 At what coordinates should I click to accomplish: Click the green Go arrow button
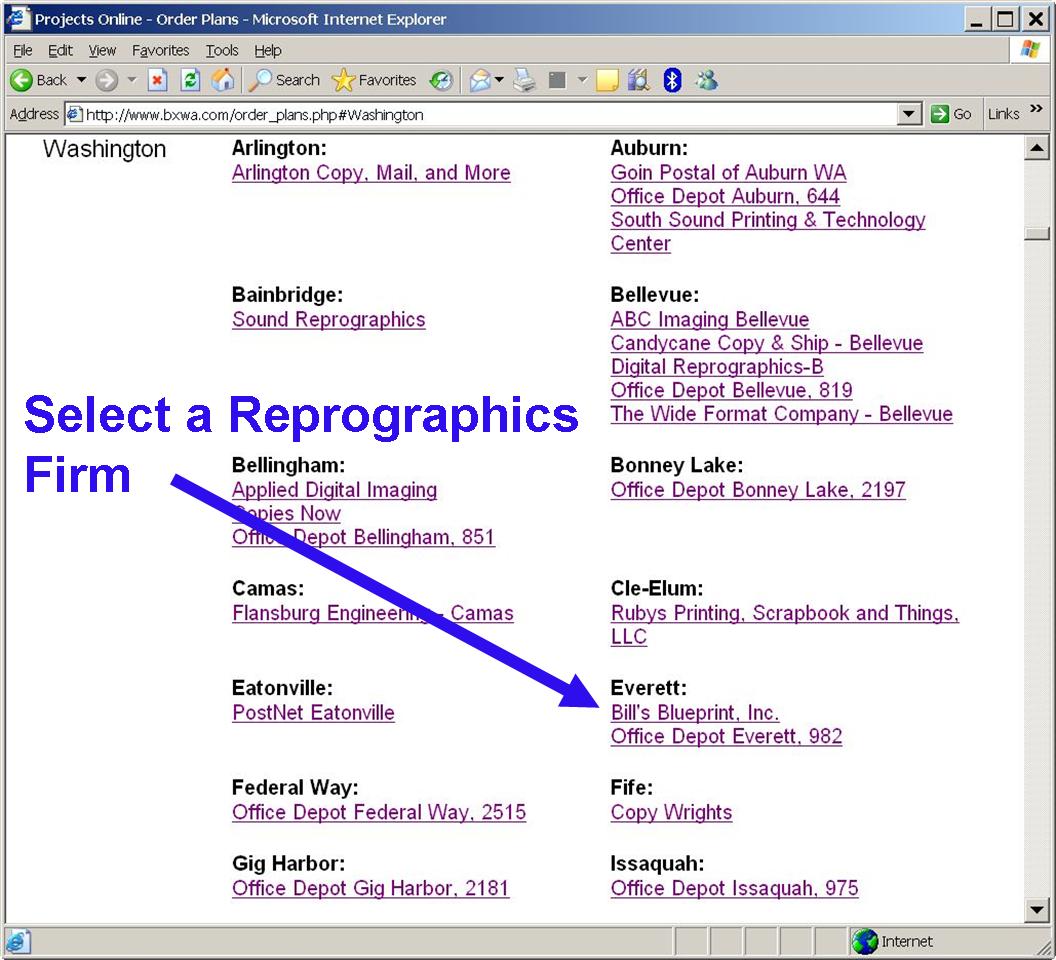(x=939, y=115)
